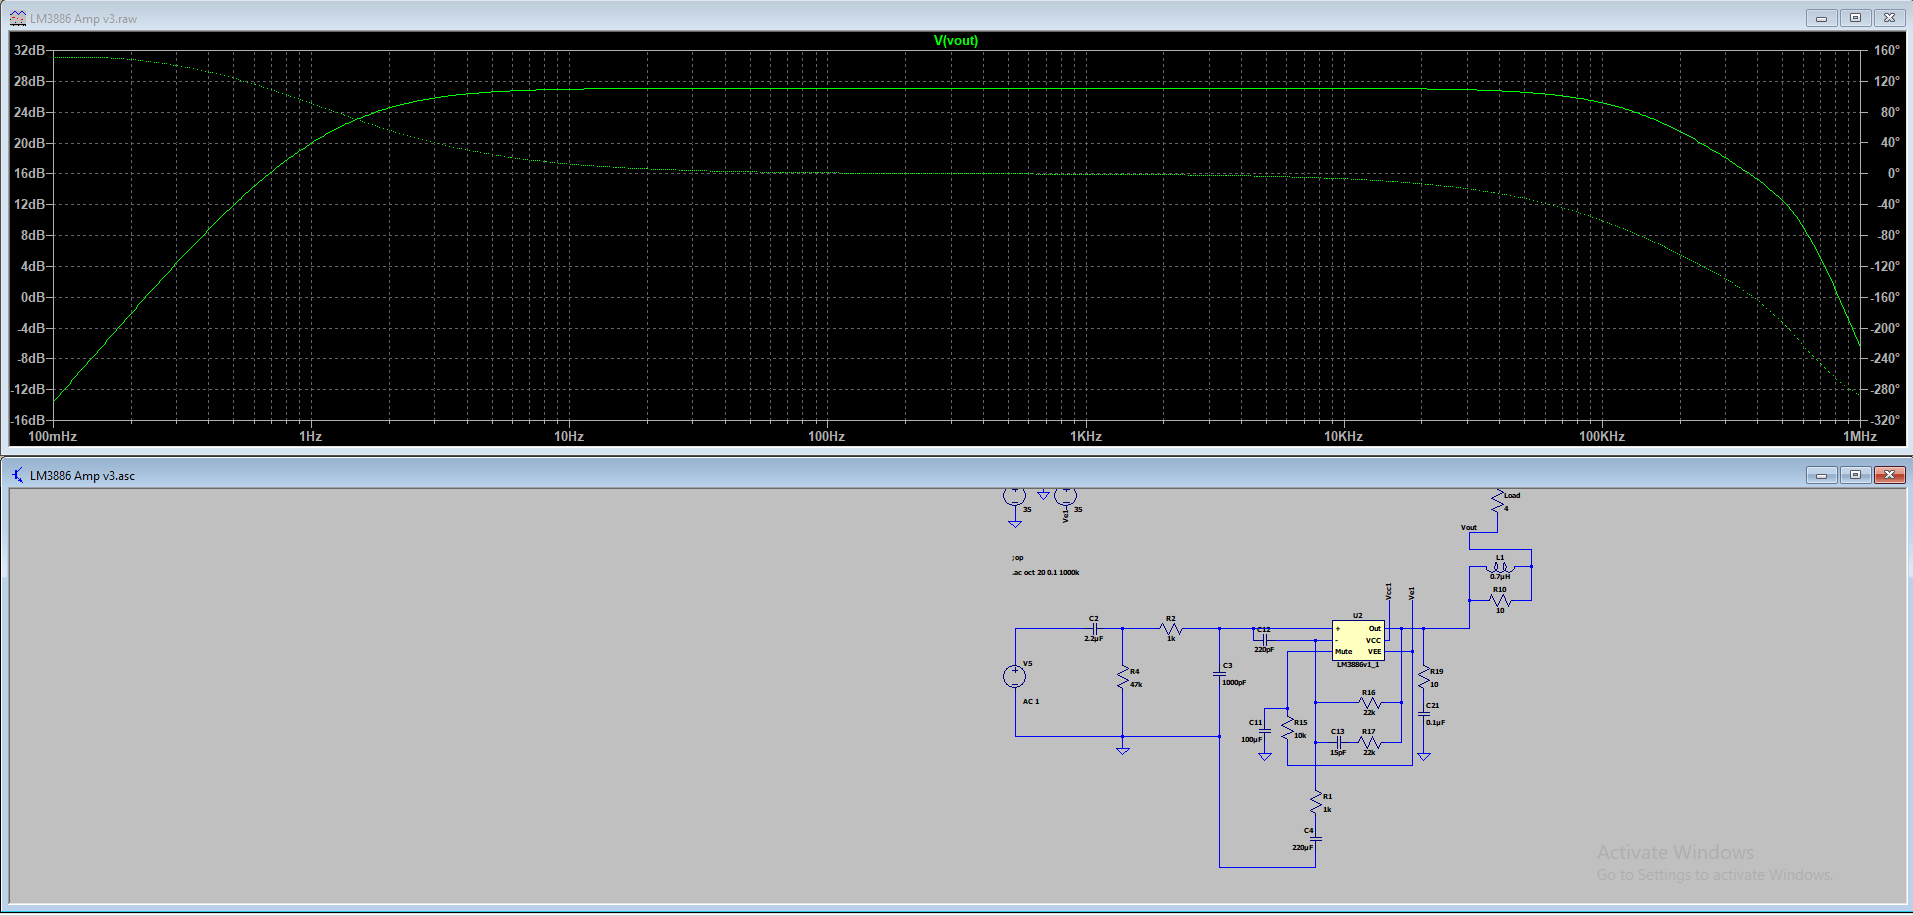Select resistor R1 symbol

1315,802
